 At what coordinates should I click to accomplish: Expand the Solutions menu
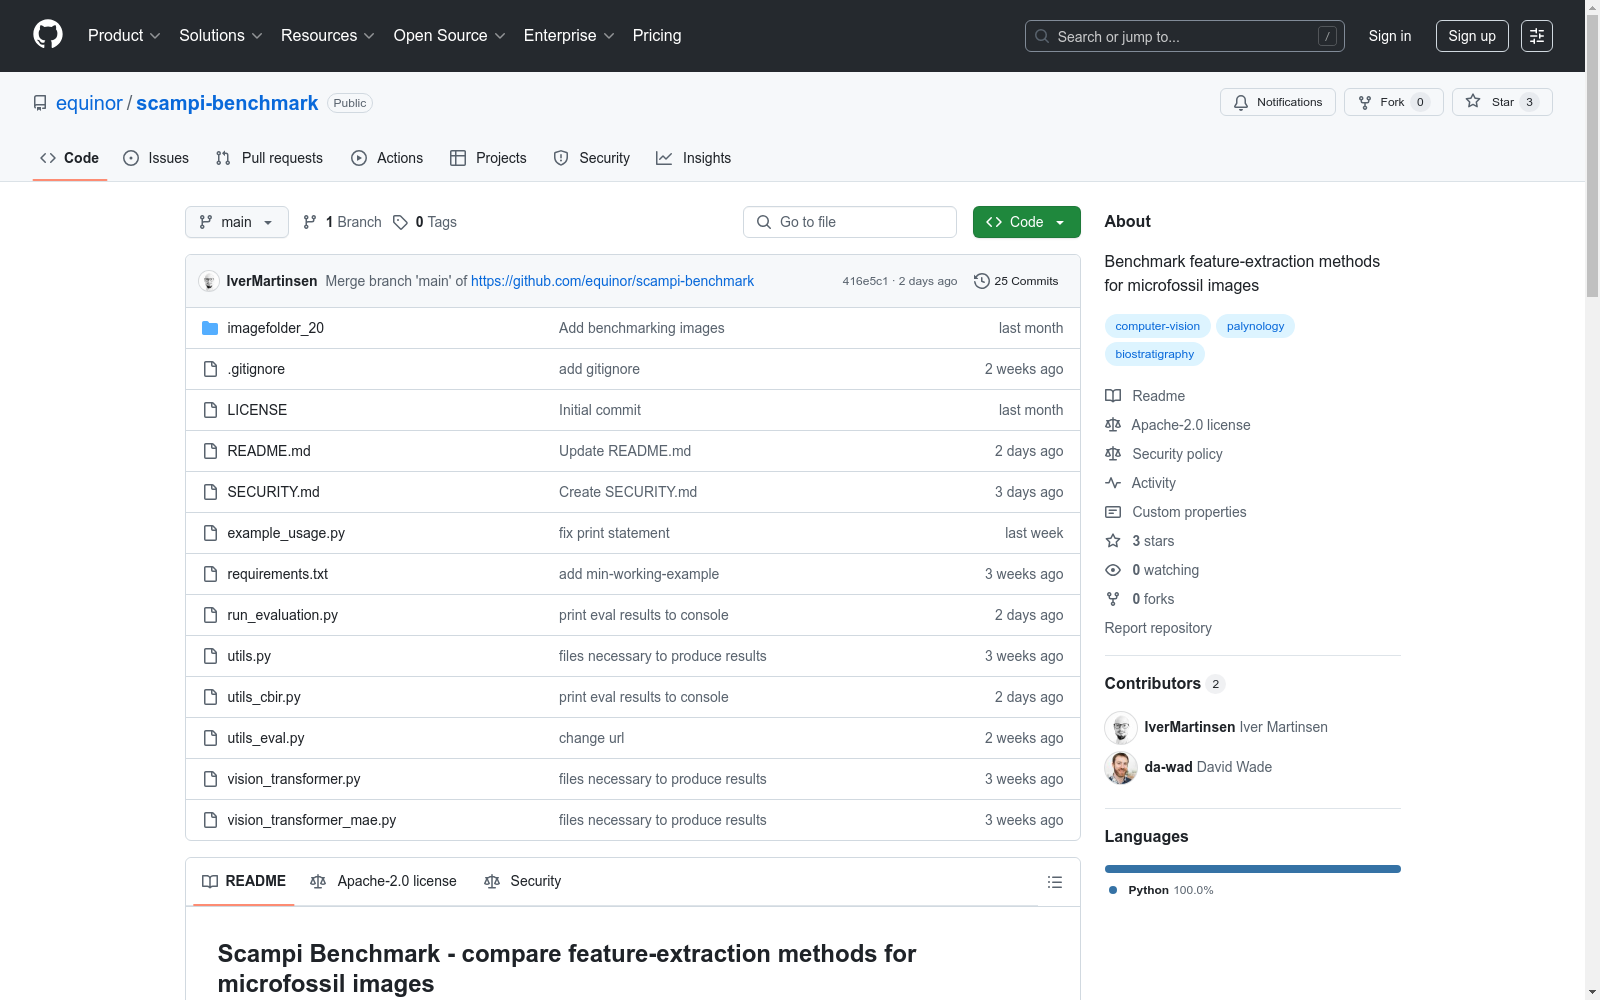(x=221, y=36)
